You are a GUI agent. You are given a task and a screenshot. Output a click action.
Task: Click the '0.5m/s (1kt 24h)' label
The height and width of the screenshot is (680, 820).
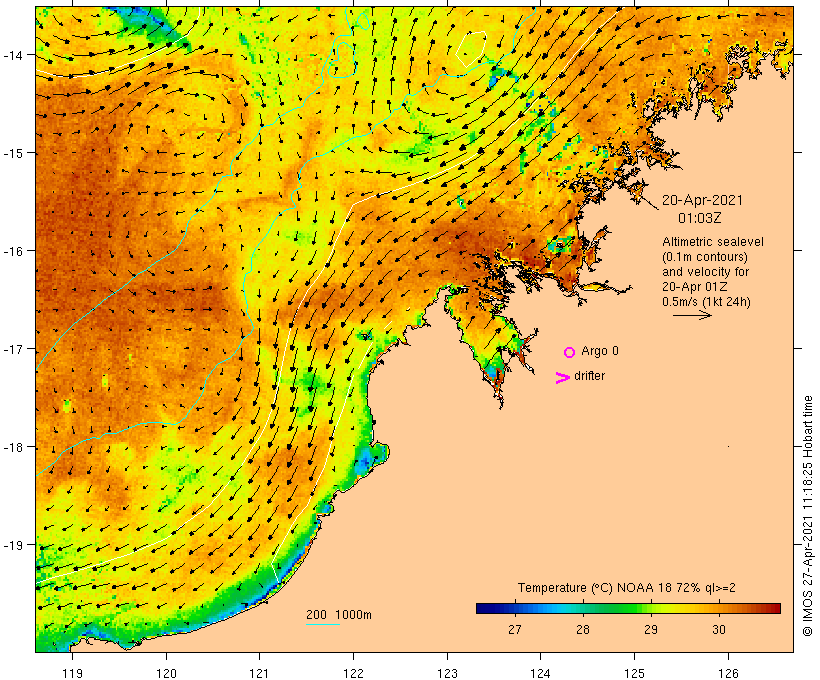click(x=706, y=302)
